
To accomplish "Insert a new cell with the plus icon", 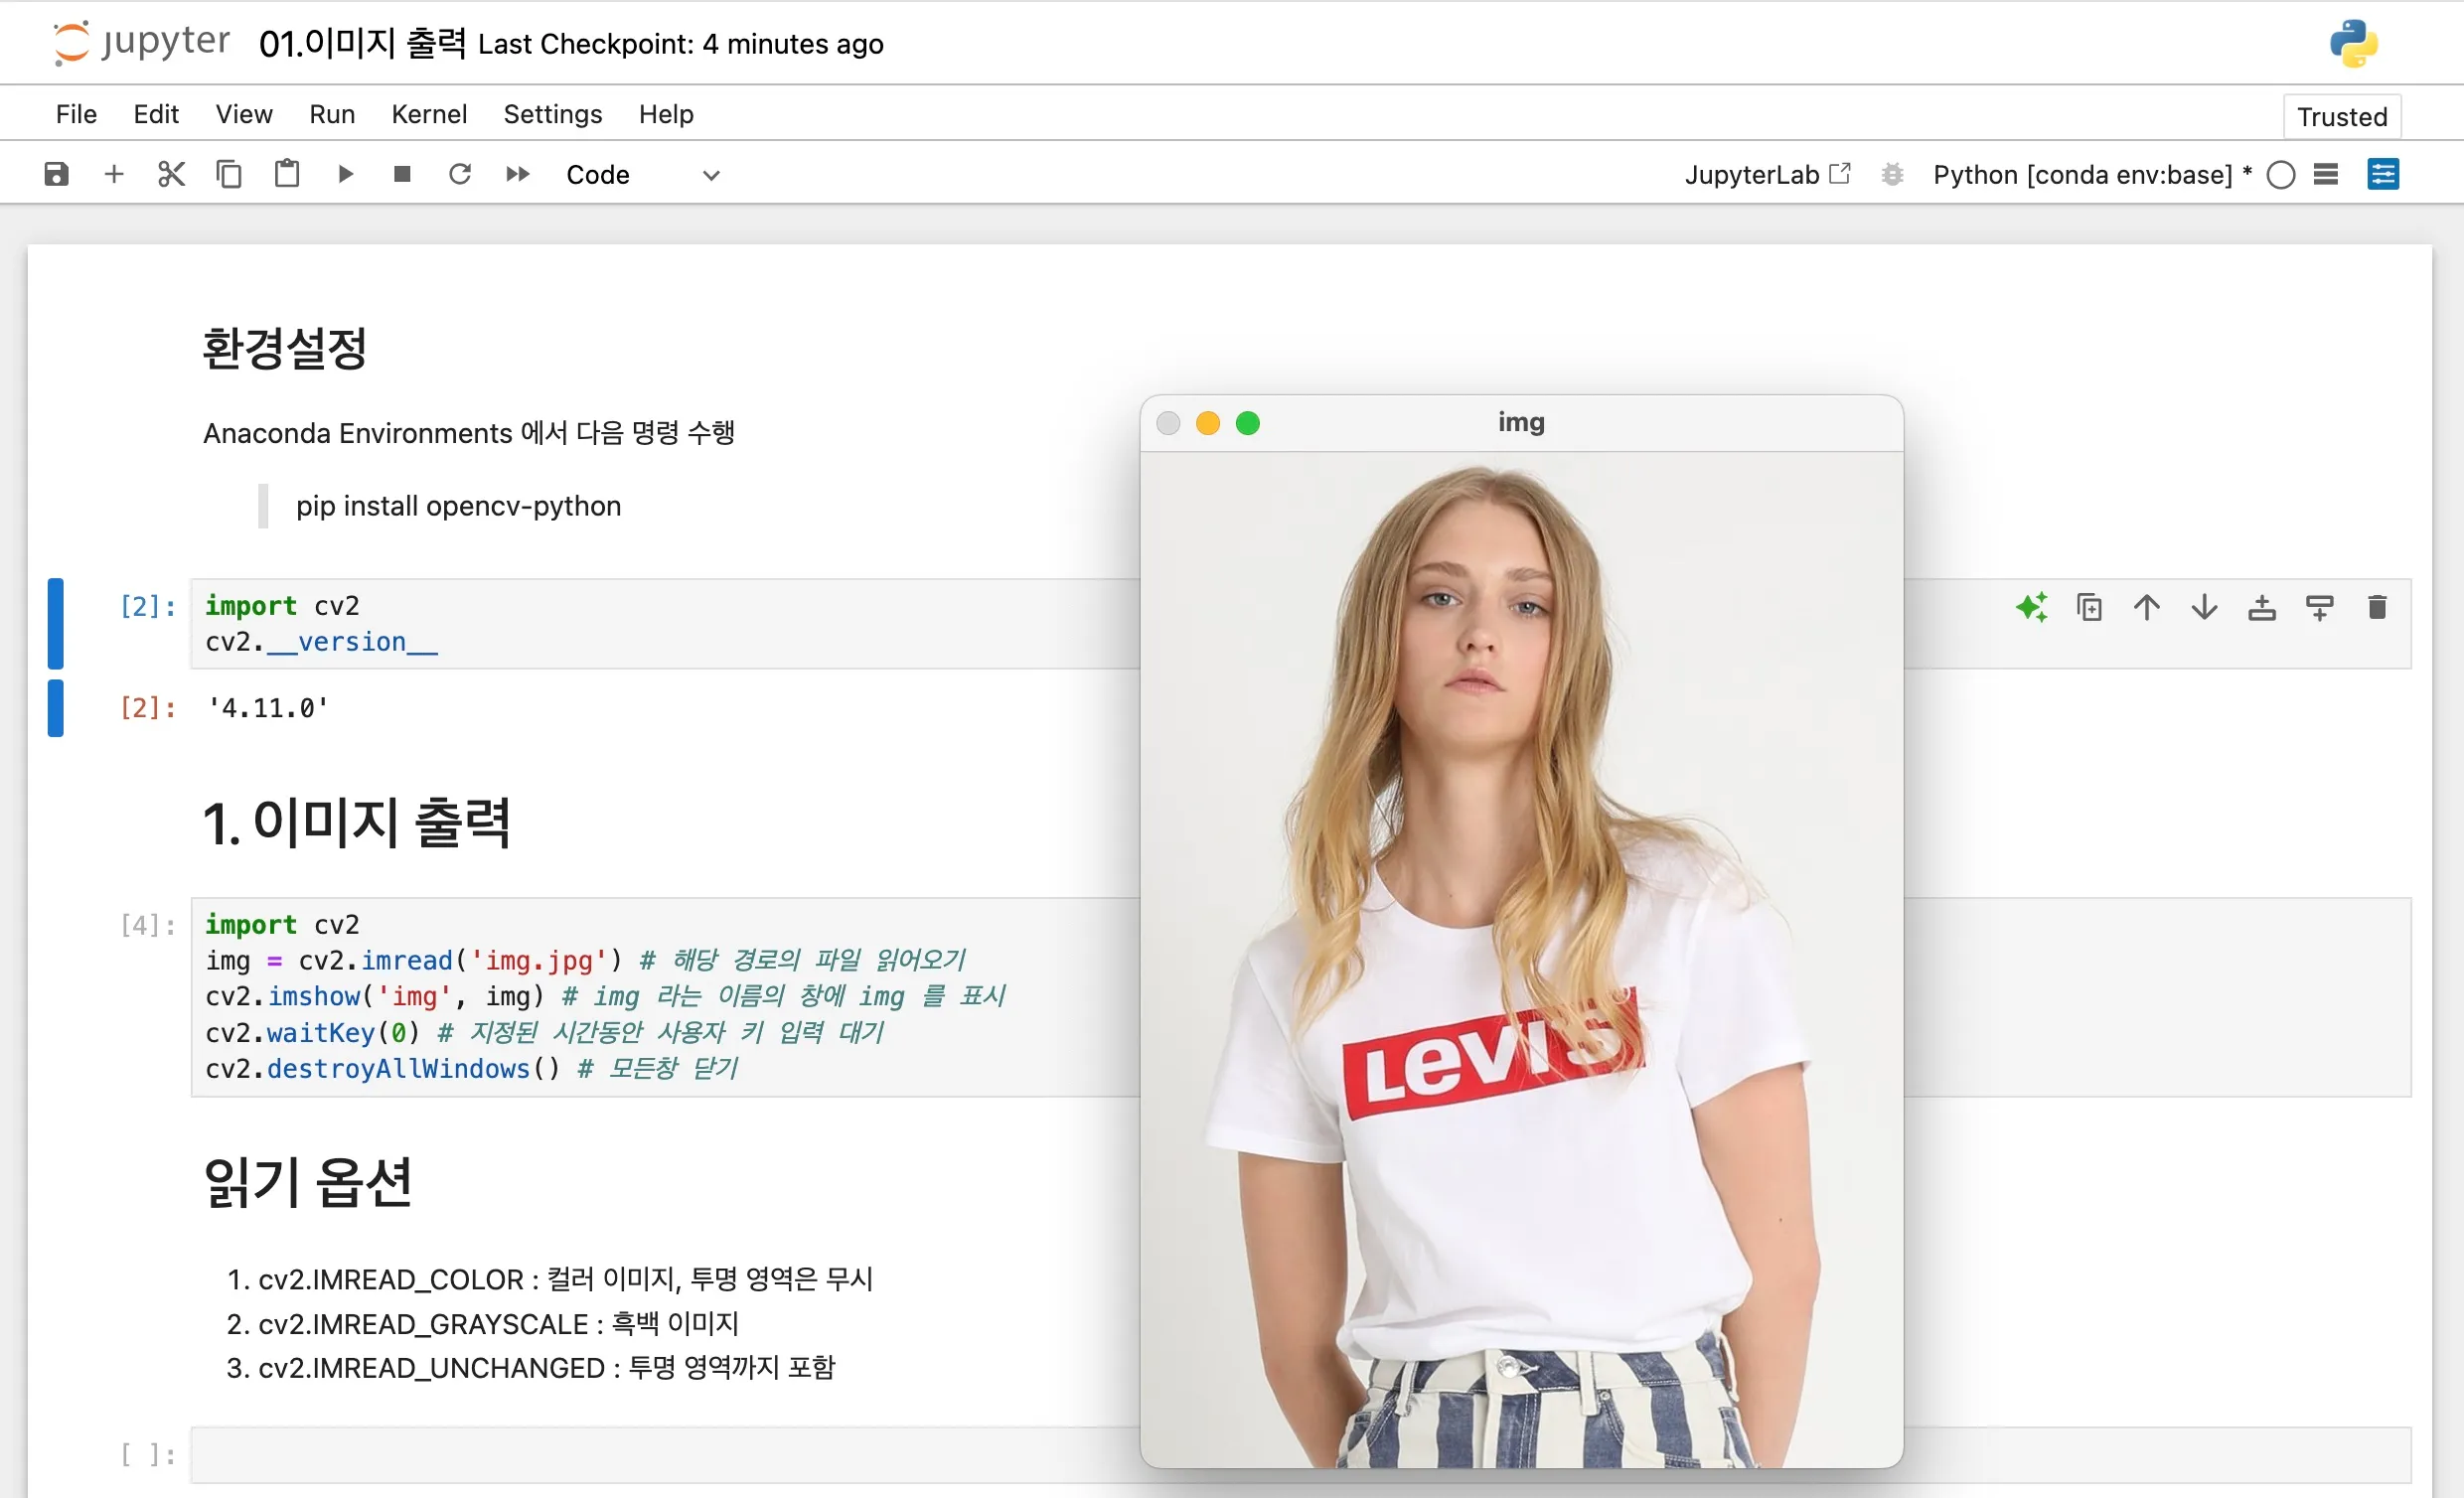I will [114, 174].
